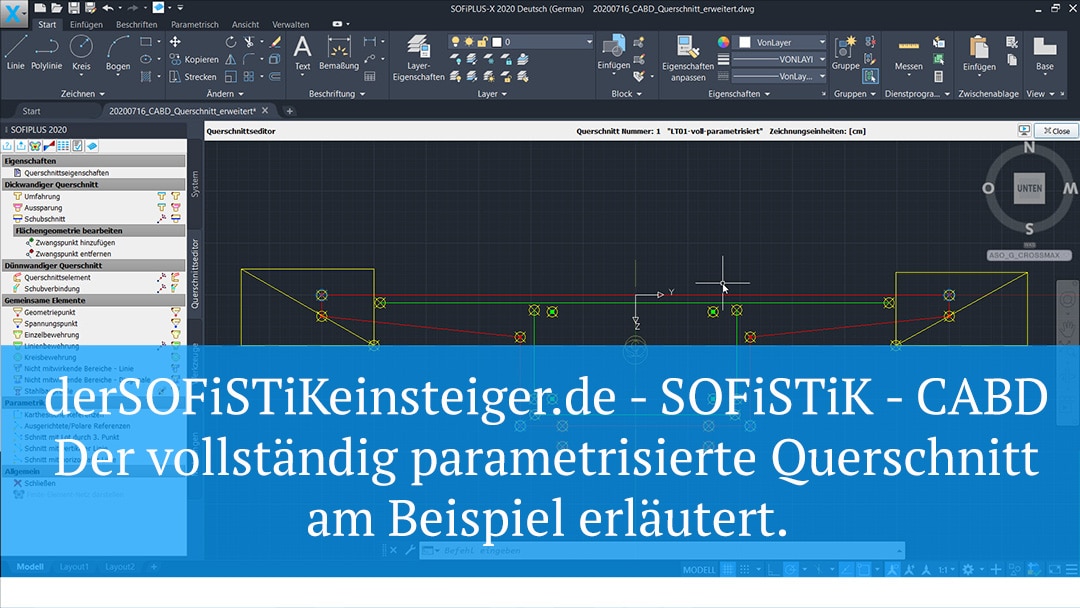Click the Kopieren tool
This screenshot has height=608, width=1080.
tap(197, 60)
